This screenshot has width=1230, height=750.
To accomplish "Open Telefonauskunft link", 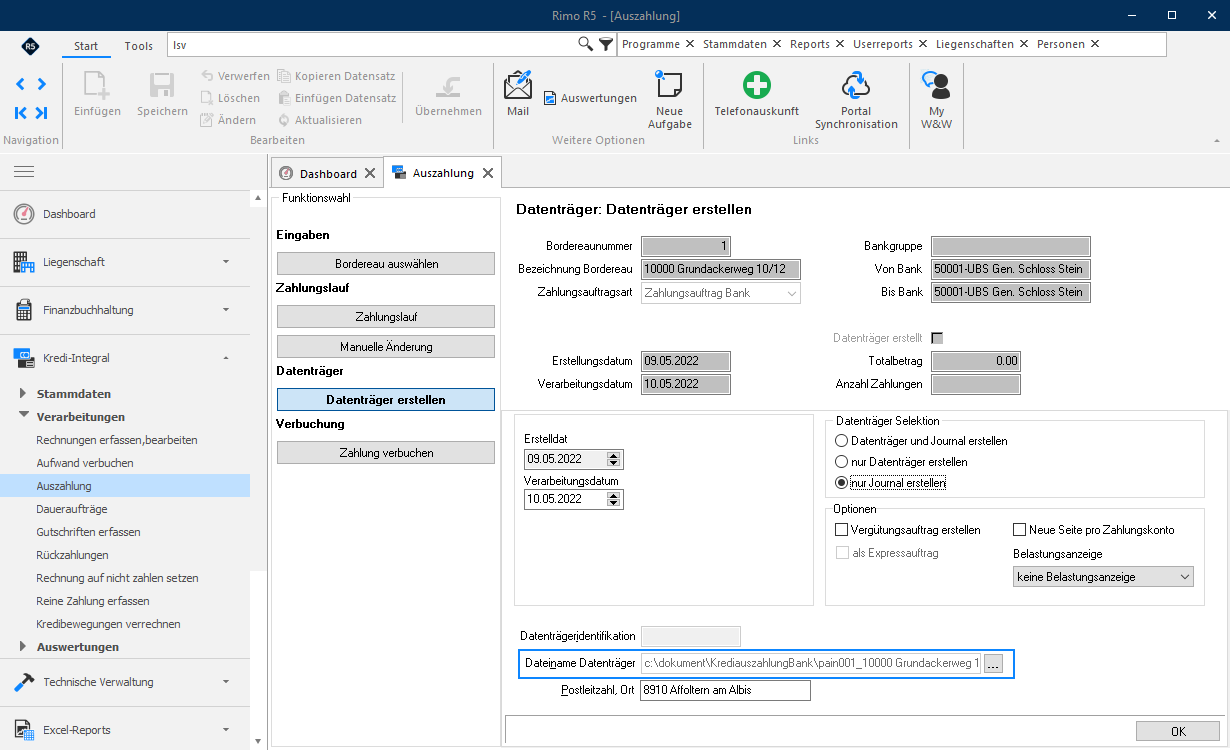I will [756, 94].
